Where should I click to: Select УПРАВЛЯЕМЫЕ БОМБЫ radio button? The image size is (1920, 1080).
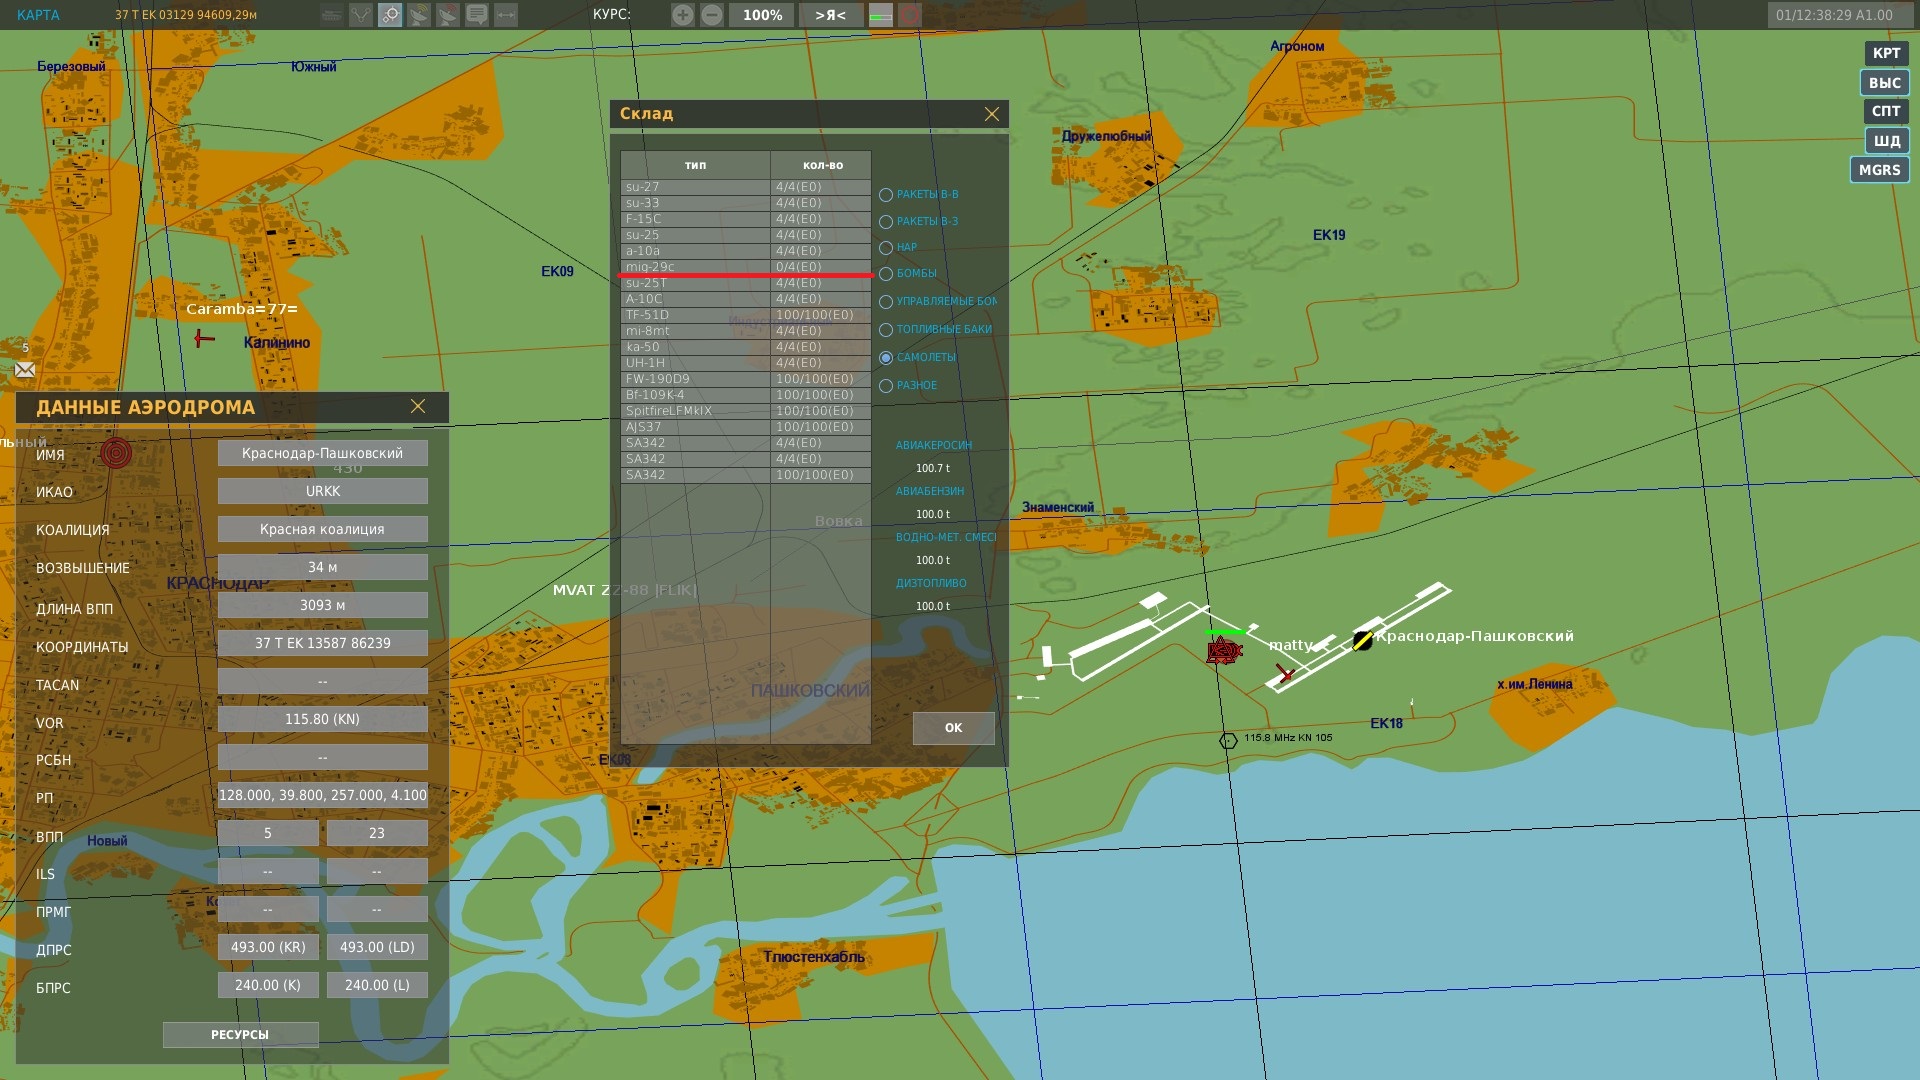coord(886,302)
